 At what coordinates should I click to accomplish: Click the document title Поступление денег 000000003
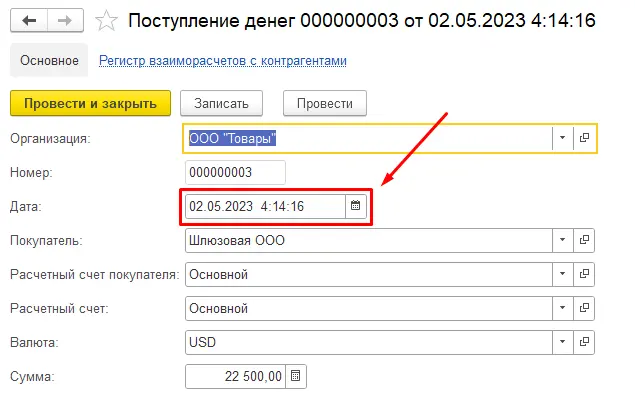[x=362, y=20]
